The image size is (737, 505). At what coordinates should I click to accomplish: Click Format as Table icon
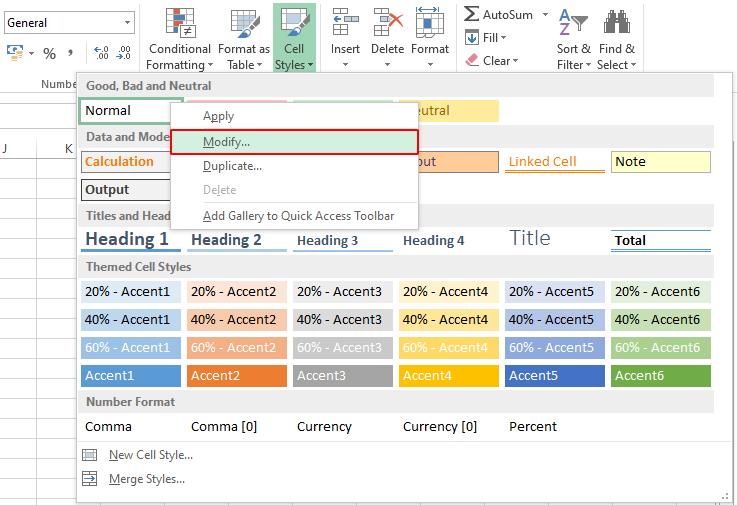[244, 24]
